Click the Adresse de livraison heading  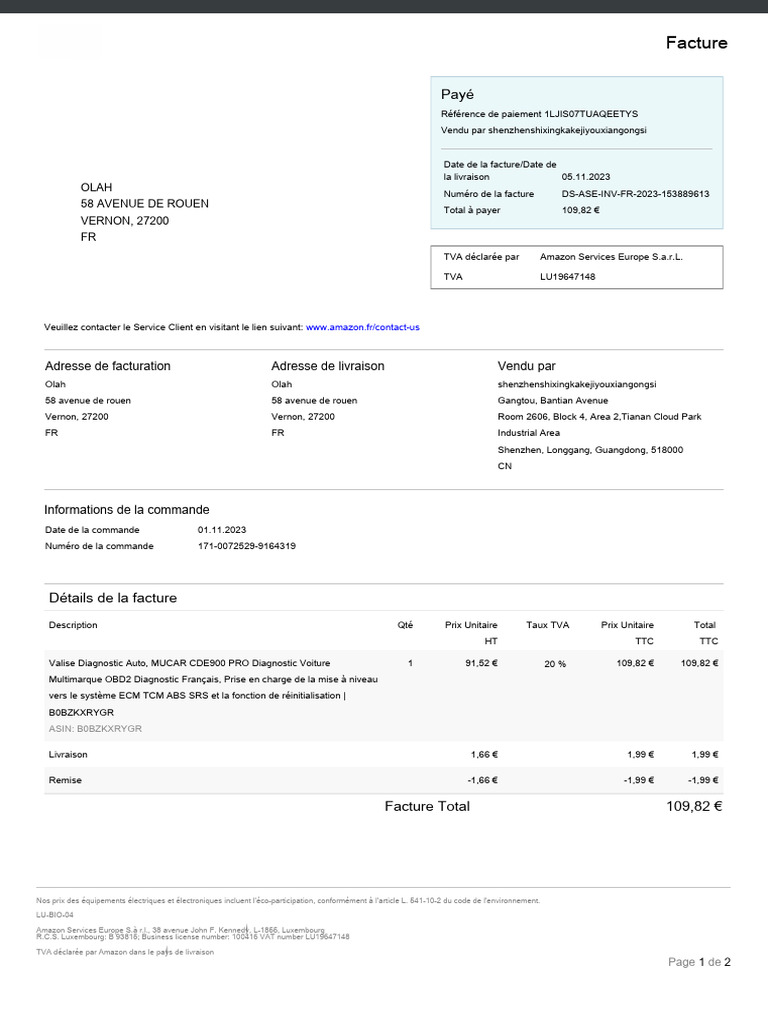click(x=328, y=366)
